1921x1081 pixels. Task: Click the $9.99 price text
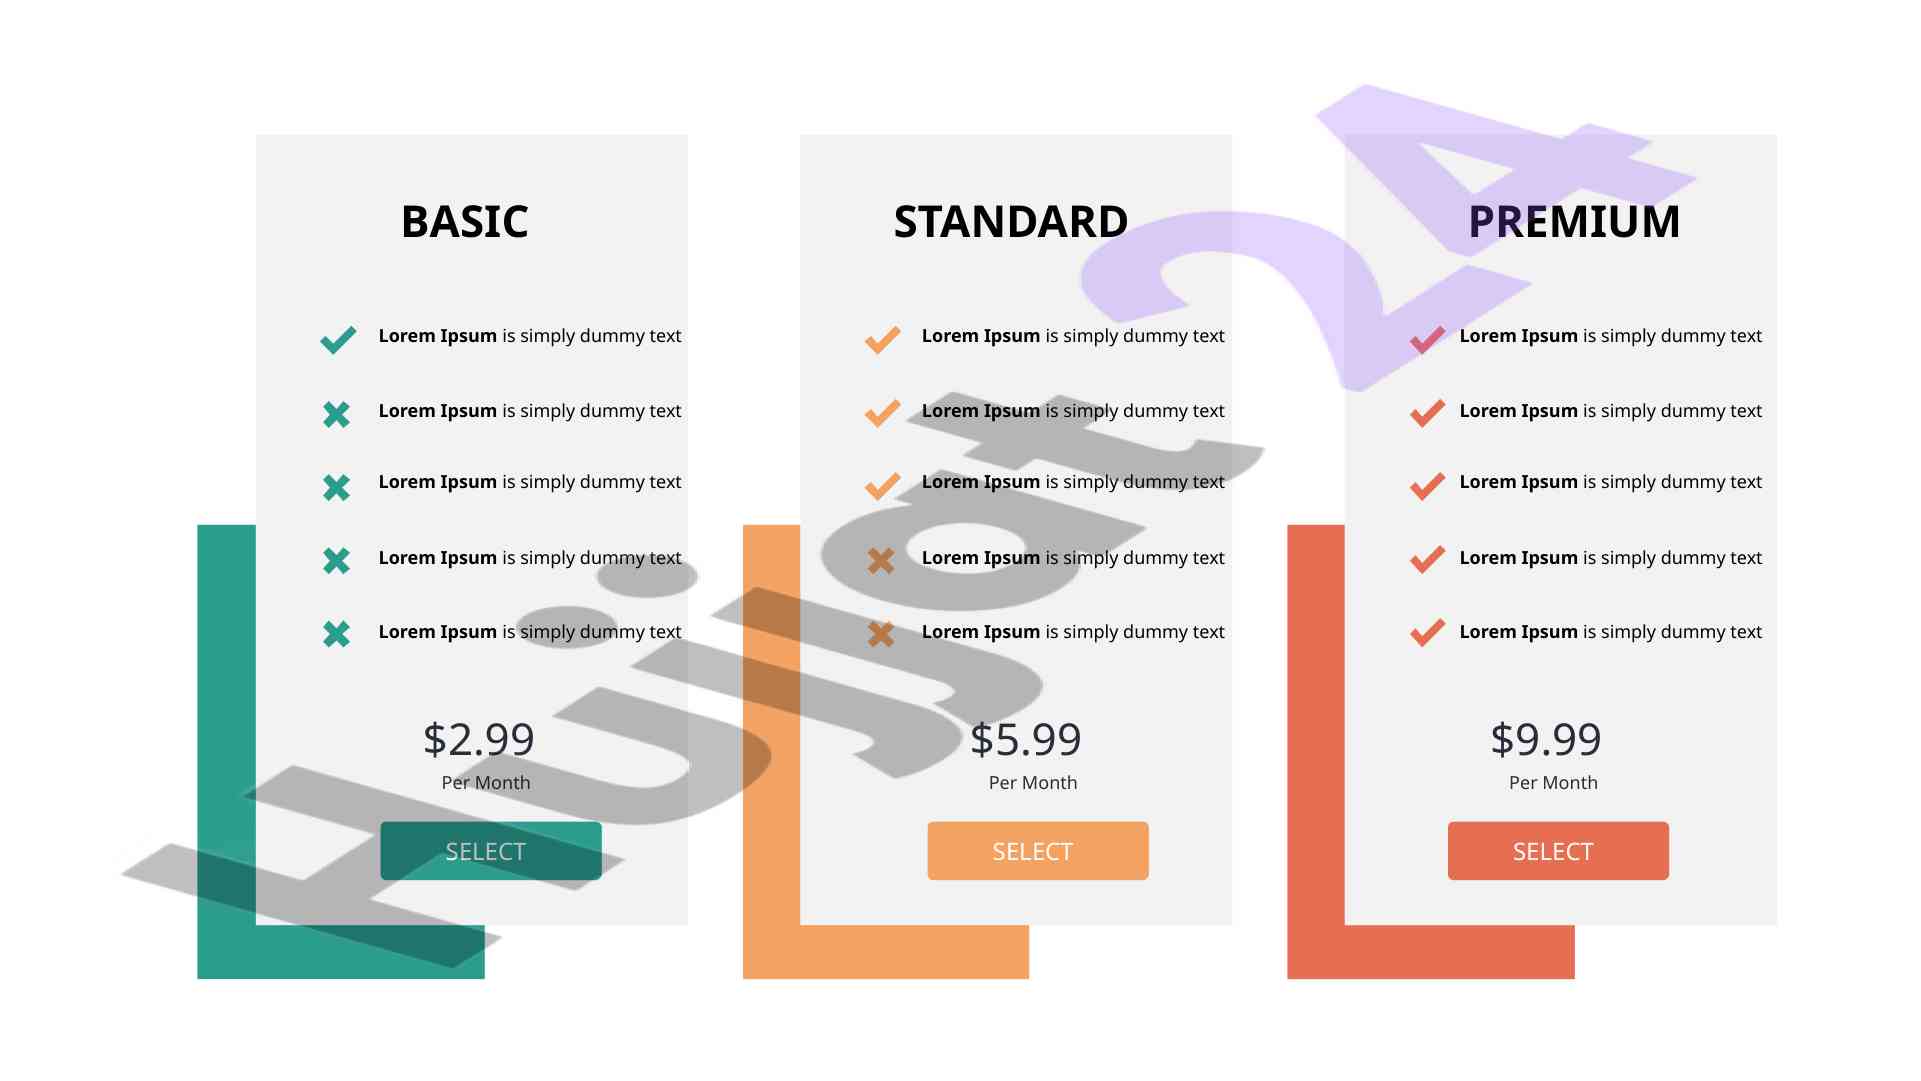click(x=1546, y=740)
